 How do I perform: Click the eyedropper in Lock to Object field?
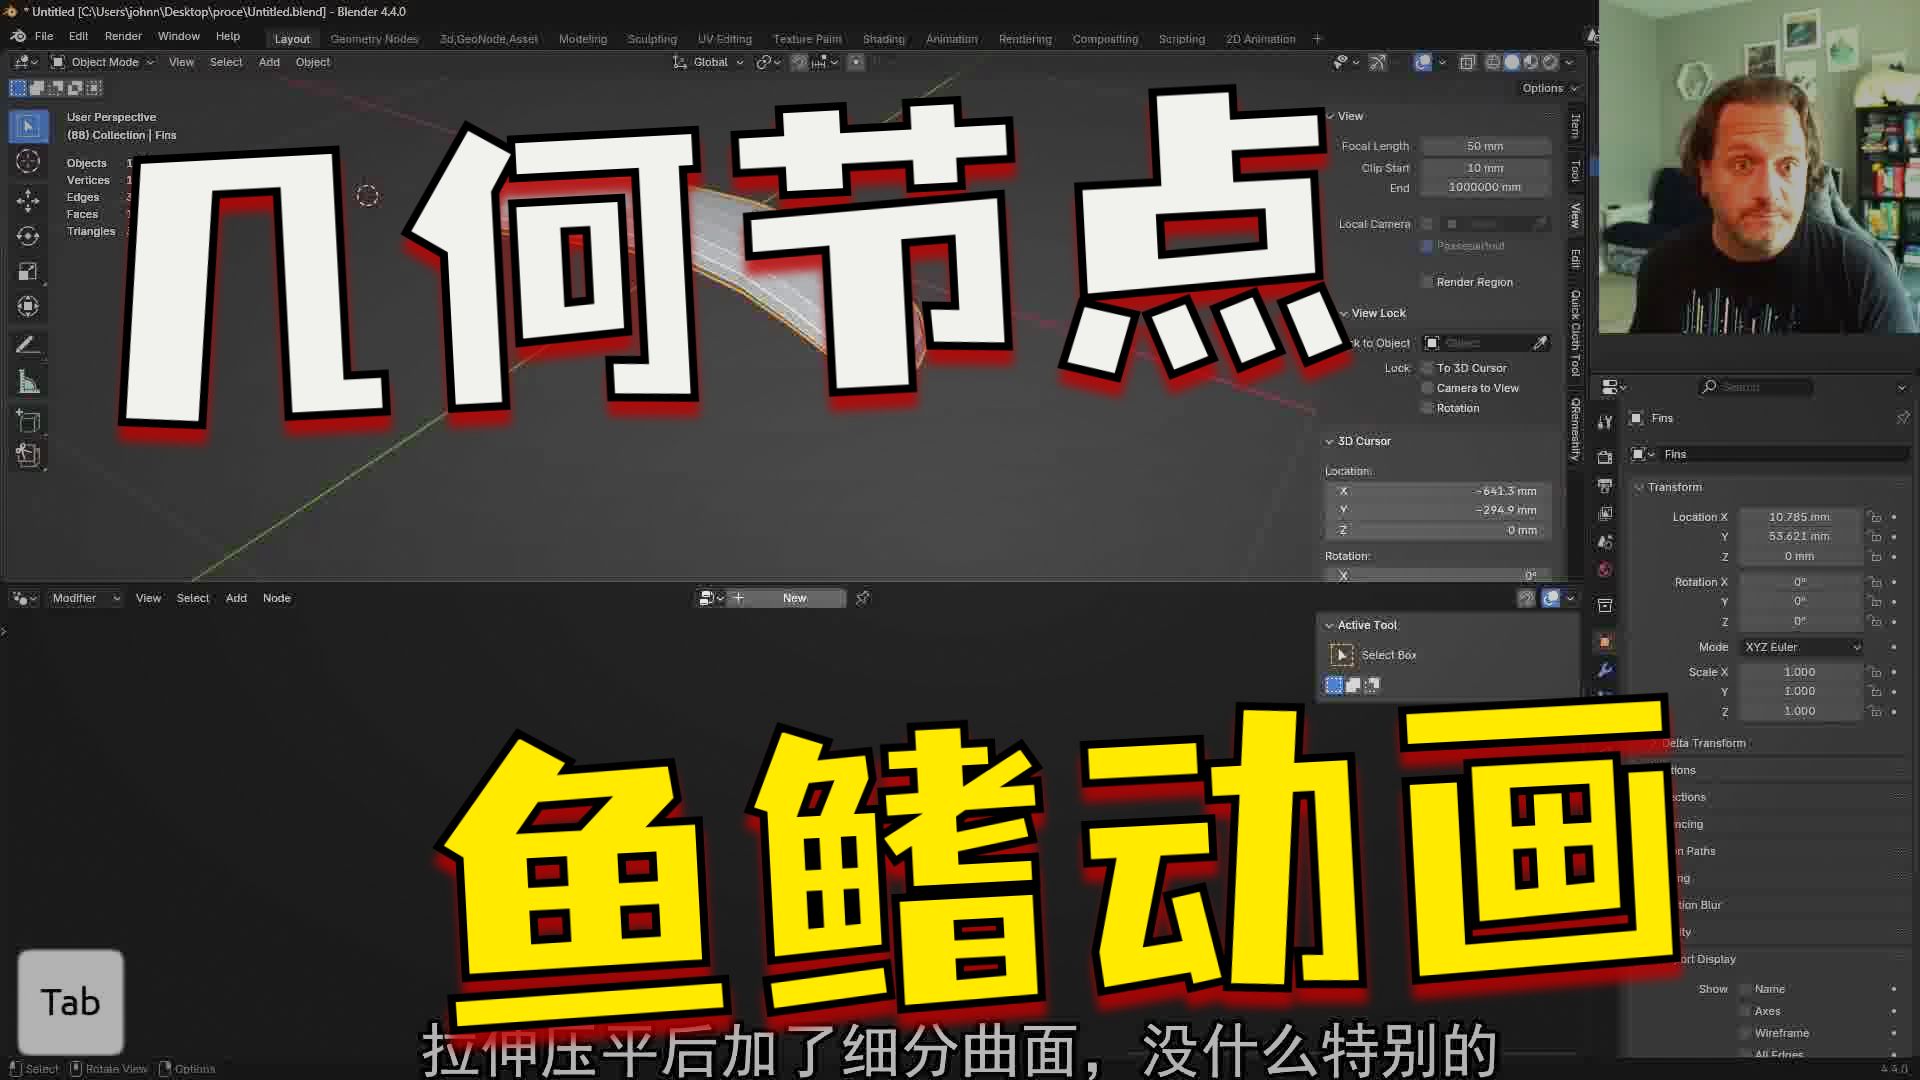point(1540,343)
